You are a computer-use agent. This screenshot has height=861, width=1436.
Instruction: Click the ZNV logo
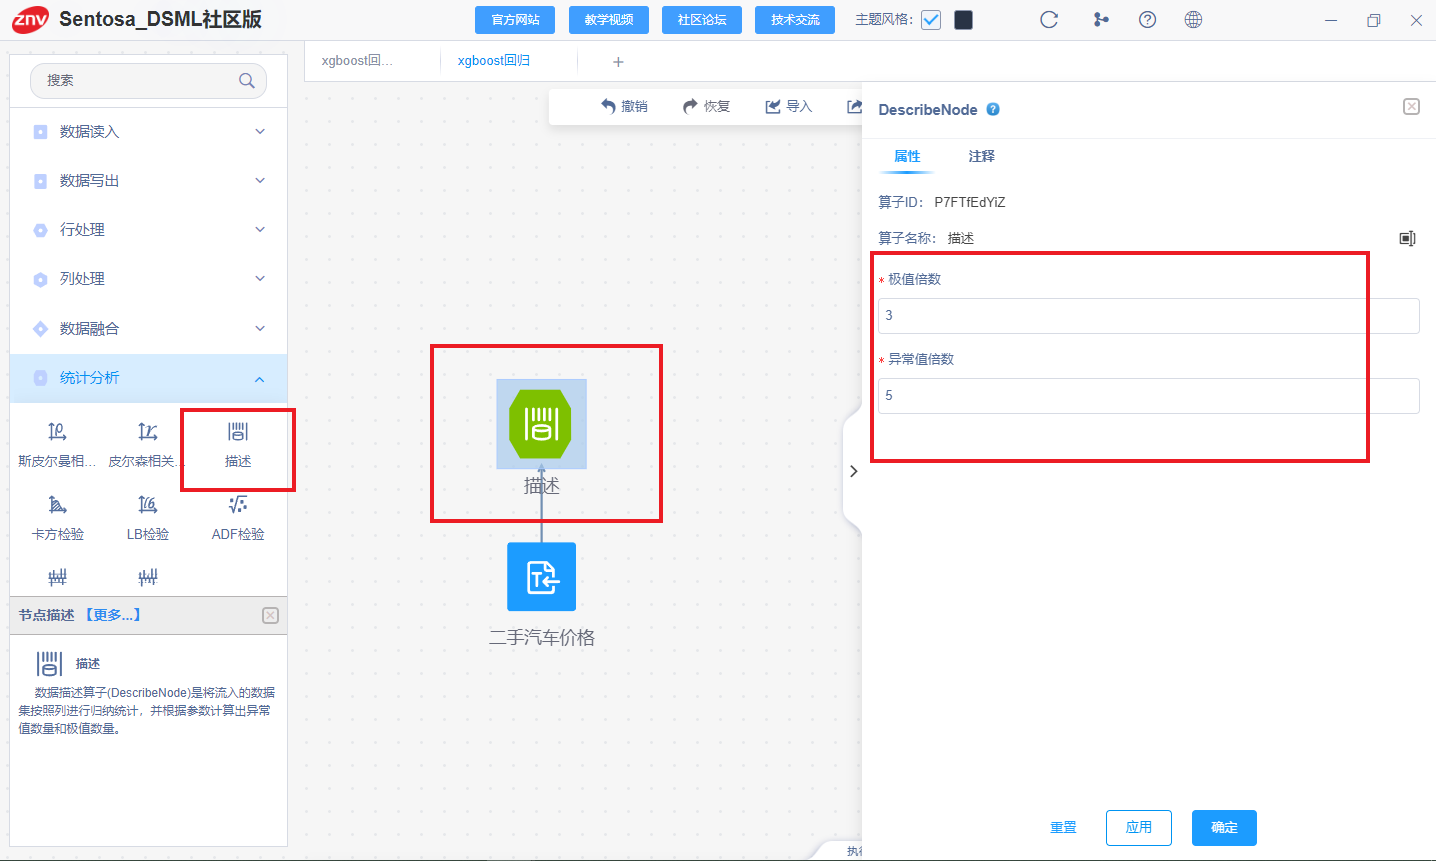coord(30,20)
